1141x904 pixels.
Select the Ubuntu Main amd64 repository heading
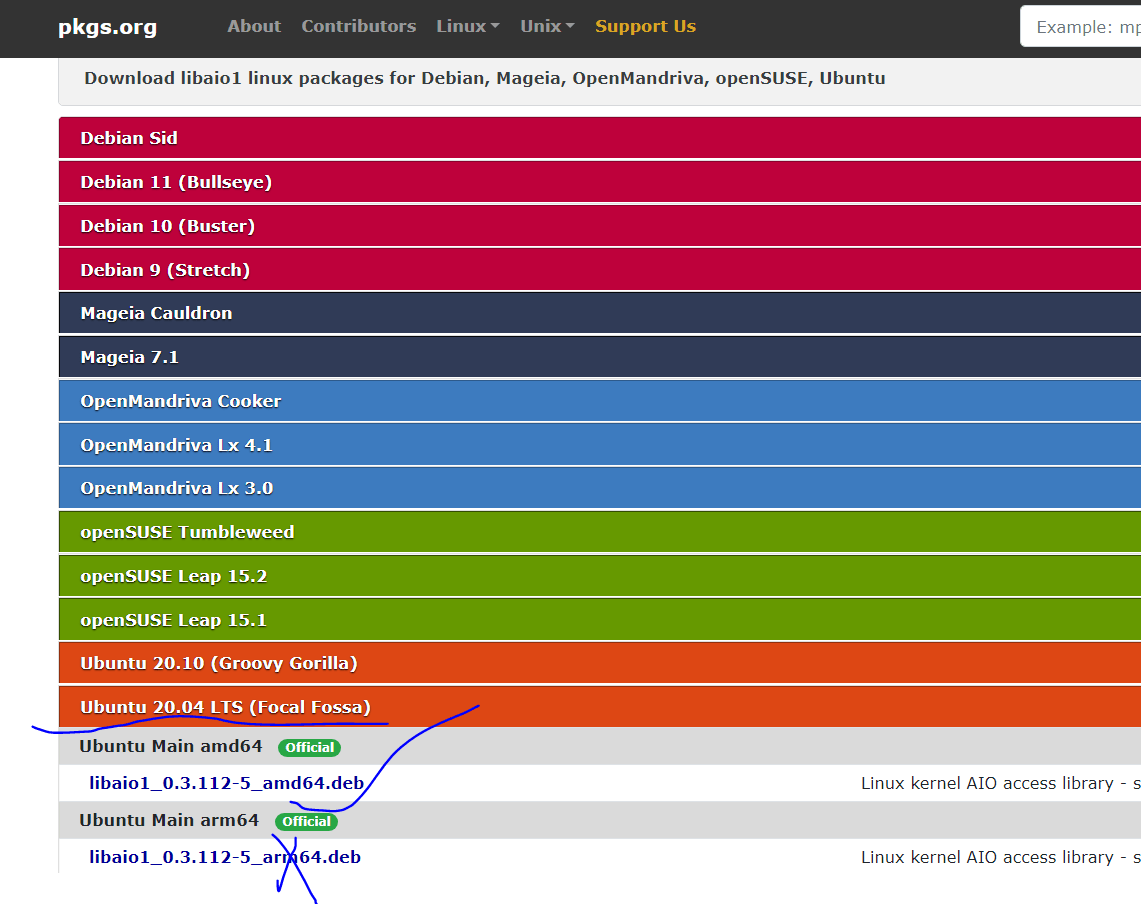(x=170, y=746)
